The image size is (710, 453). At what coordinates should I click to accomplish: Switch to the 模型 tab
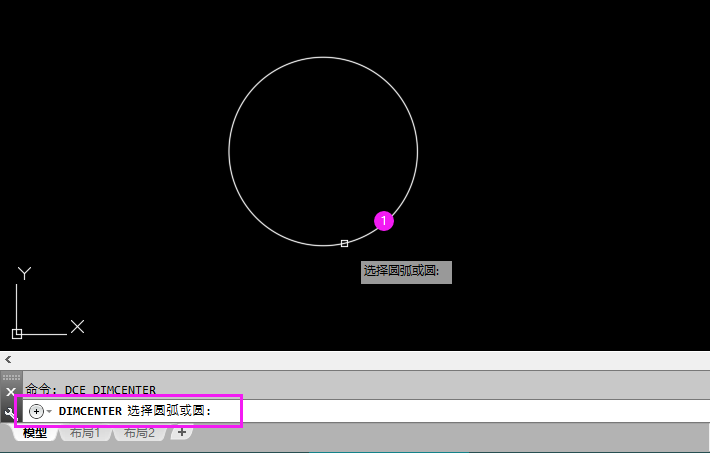(35, 433)
